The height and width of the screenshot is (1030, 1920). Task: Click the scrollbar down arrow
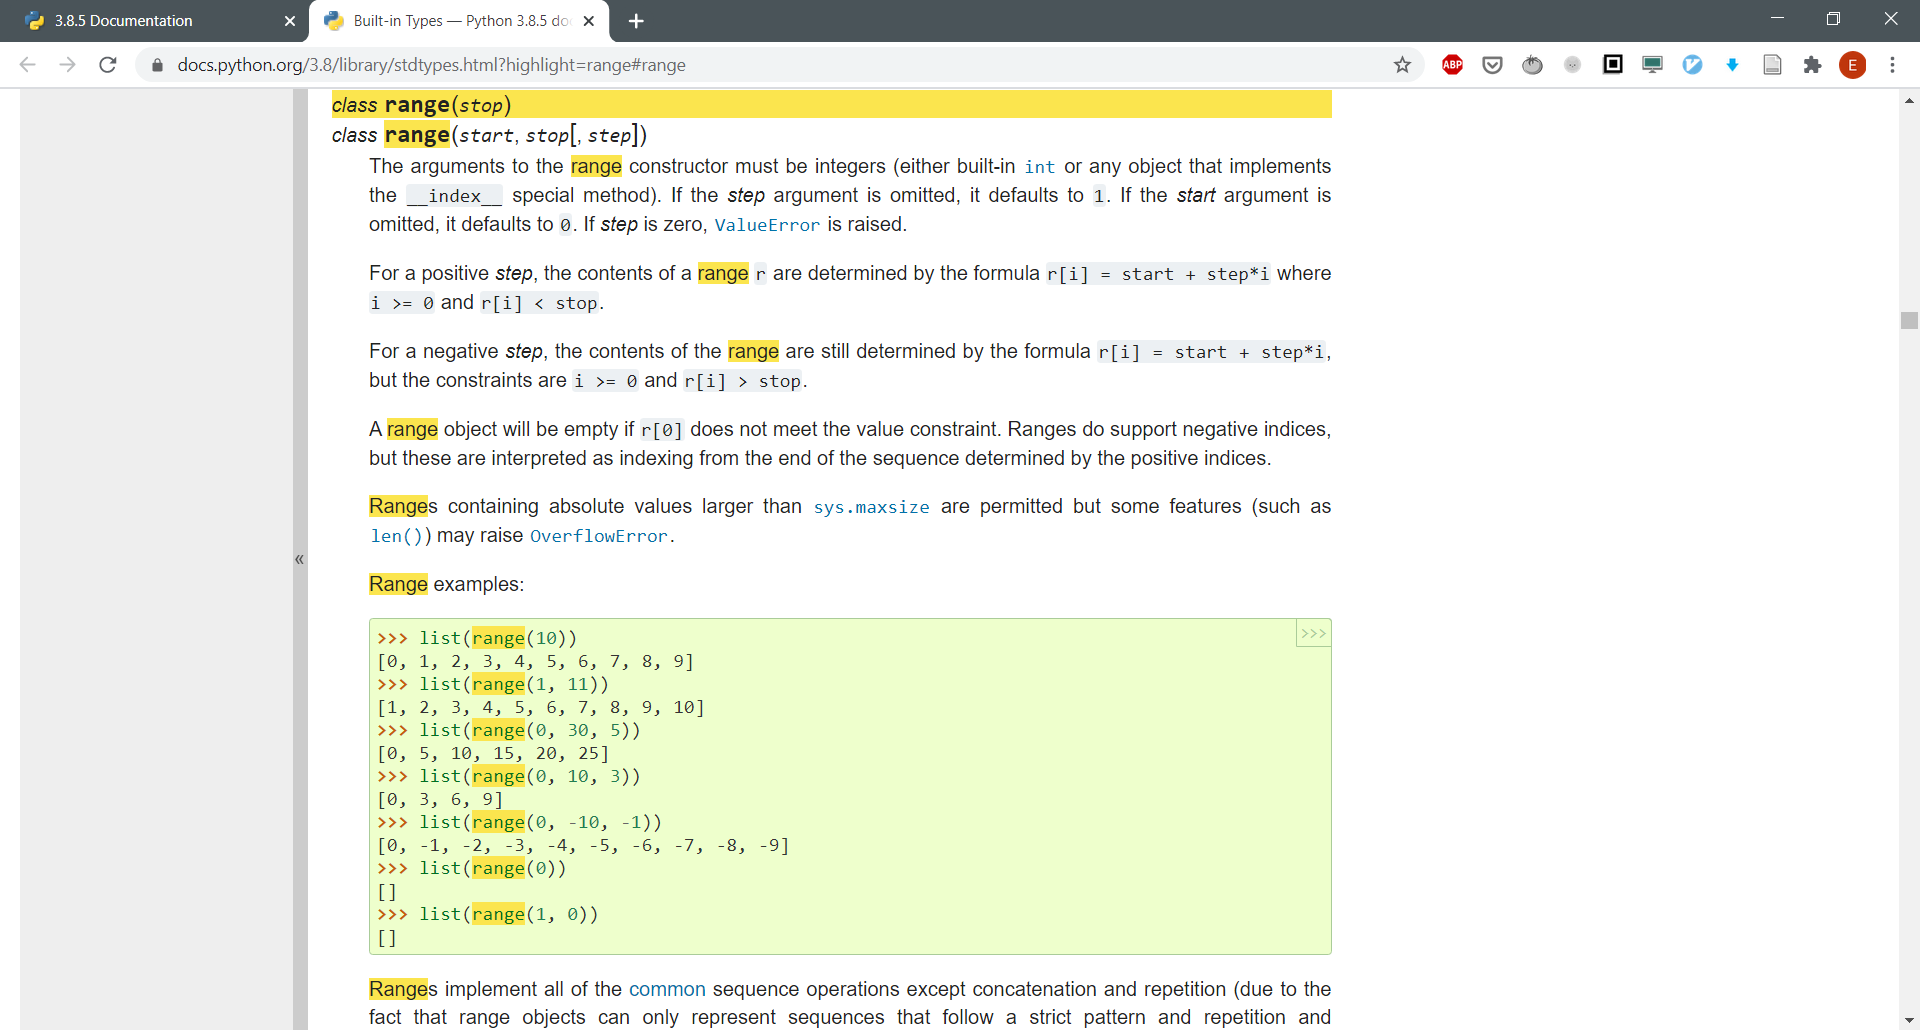tap(1909, 1020)
